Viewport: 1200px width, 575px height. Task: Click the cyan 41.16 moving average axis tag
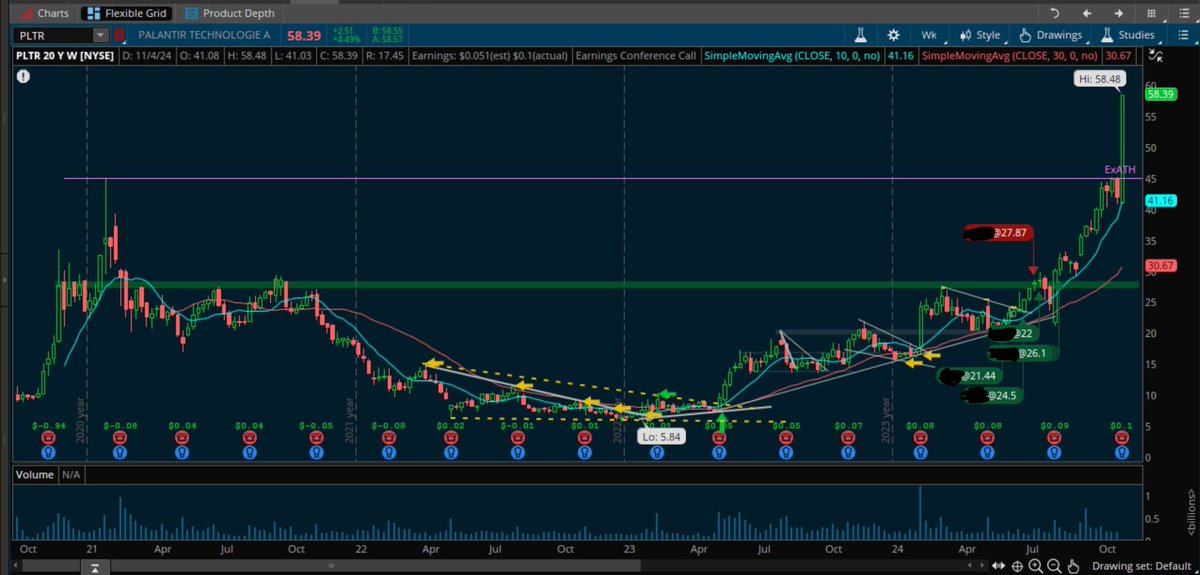pyautogui.click(x=1160, y=201)
